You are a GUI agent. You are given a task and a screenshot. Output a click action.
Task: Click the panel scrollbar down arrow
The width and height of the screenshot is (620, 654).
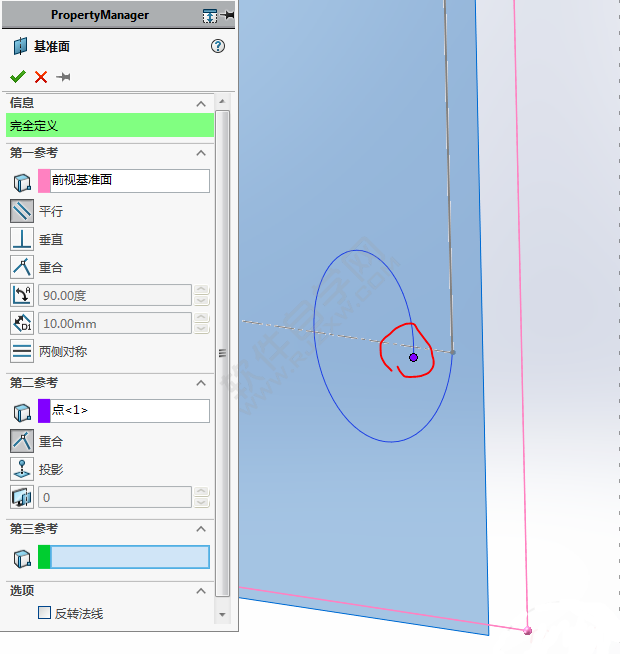click(222, 614)
